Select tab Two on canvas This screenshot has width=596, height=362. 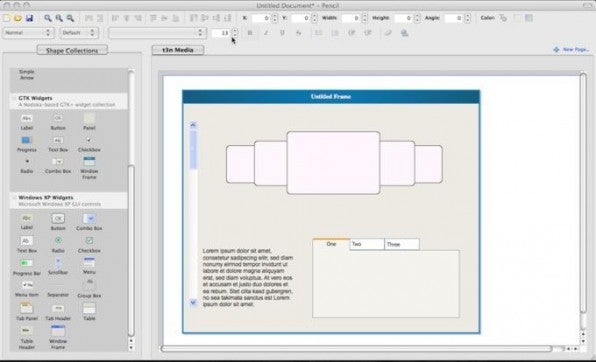coord(367,244)
